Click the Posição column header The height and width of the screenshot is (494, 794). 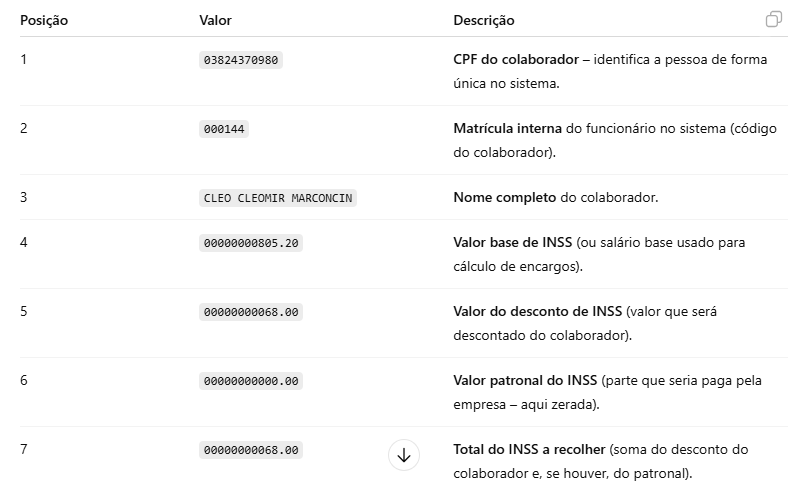(x=44, y=20)
